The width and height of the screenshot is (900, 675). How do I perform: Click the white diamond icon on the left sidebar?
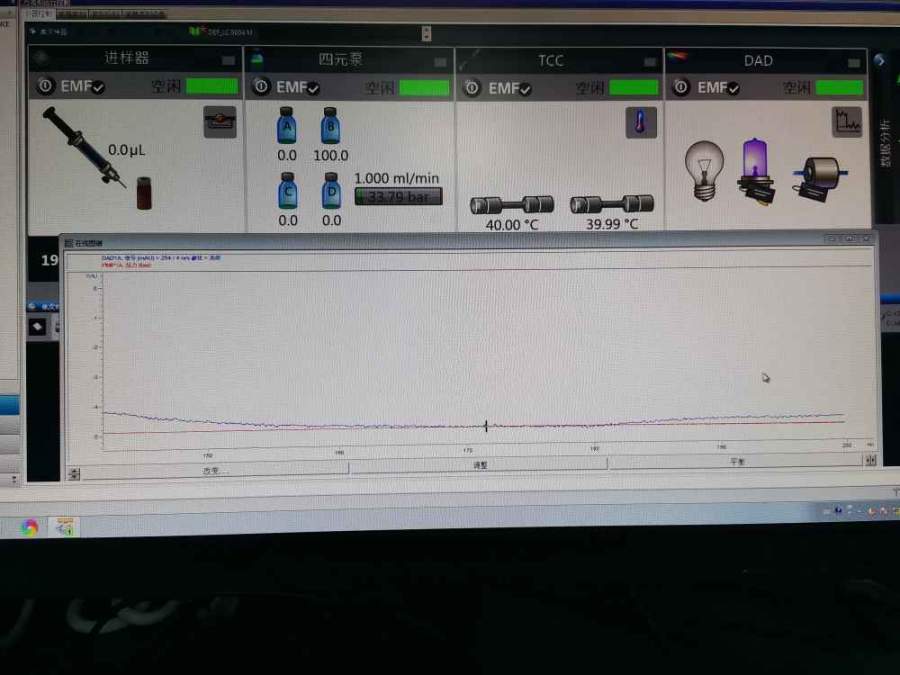coord(38,327)
